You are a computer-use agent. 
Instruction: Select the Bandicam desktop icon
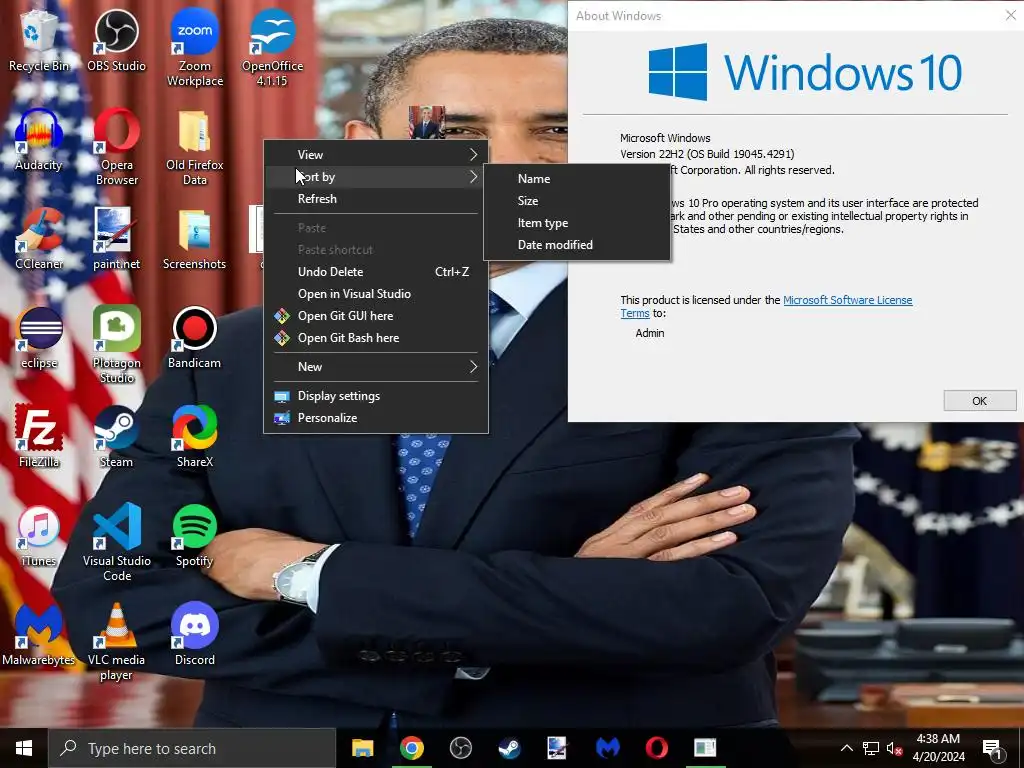point(195,338)
